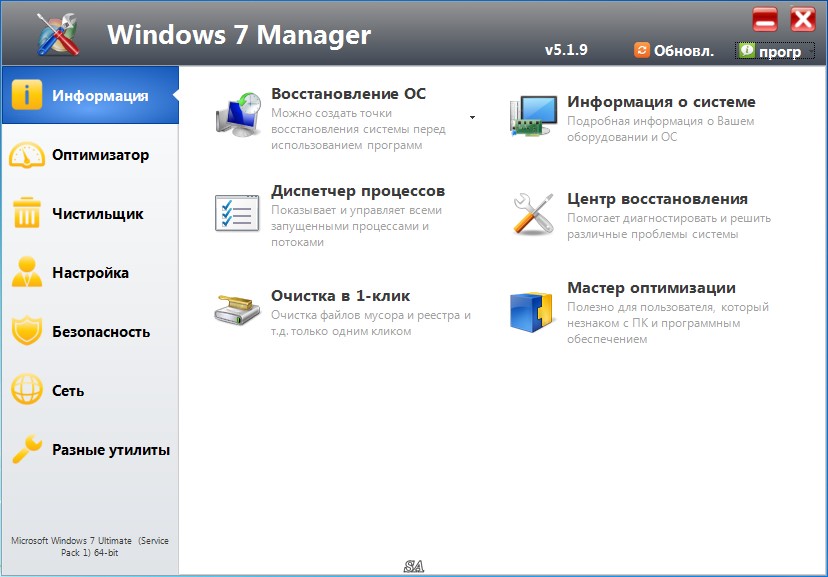Open Восстановление ОС tool title
828x577 pixels.
(349, 93)
